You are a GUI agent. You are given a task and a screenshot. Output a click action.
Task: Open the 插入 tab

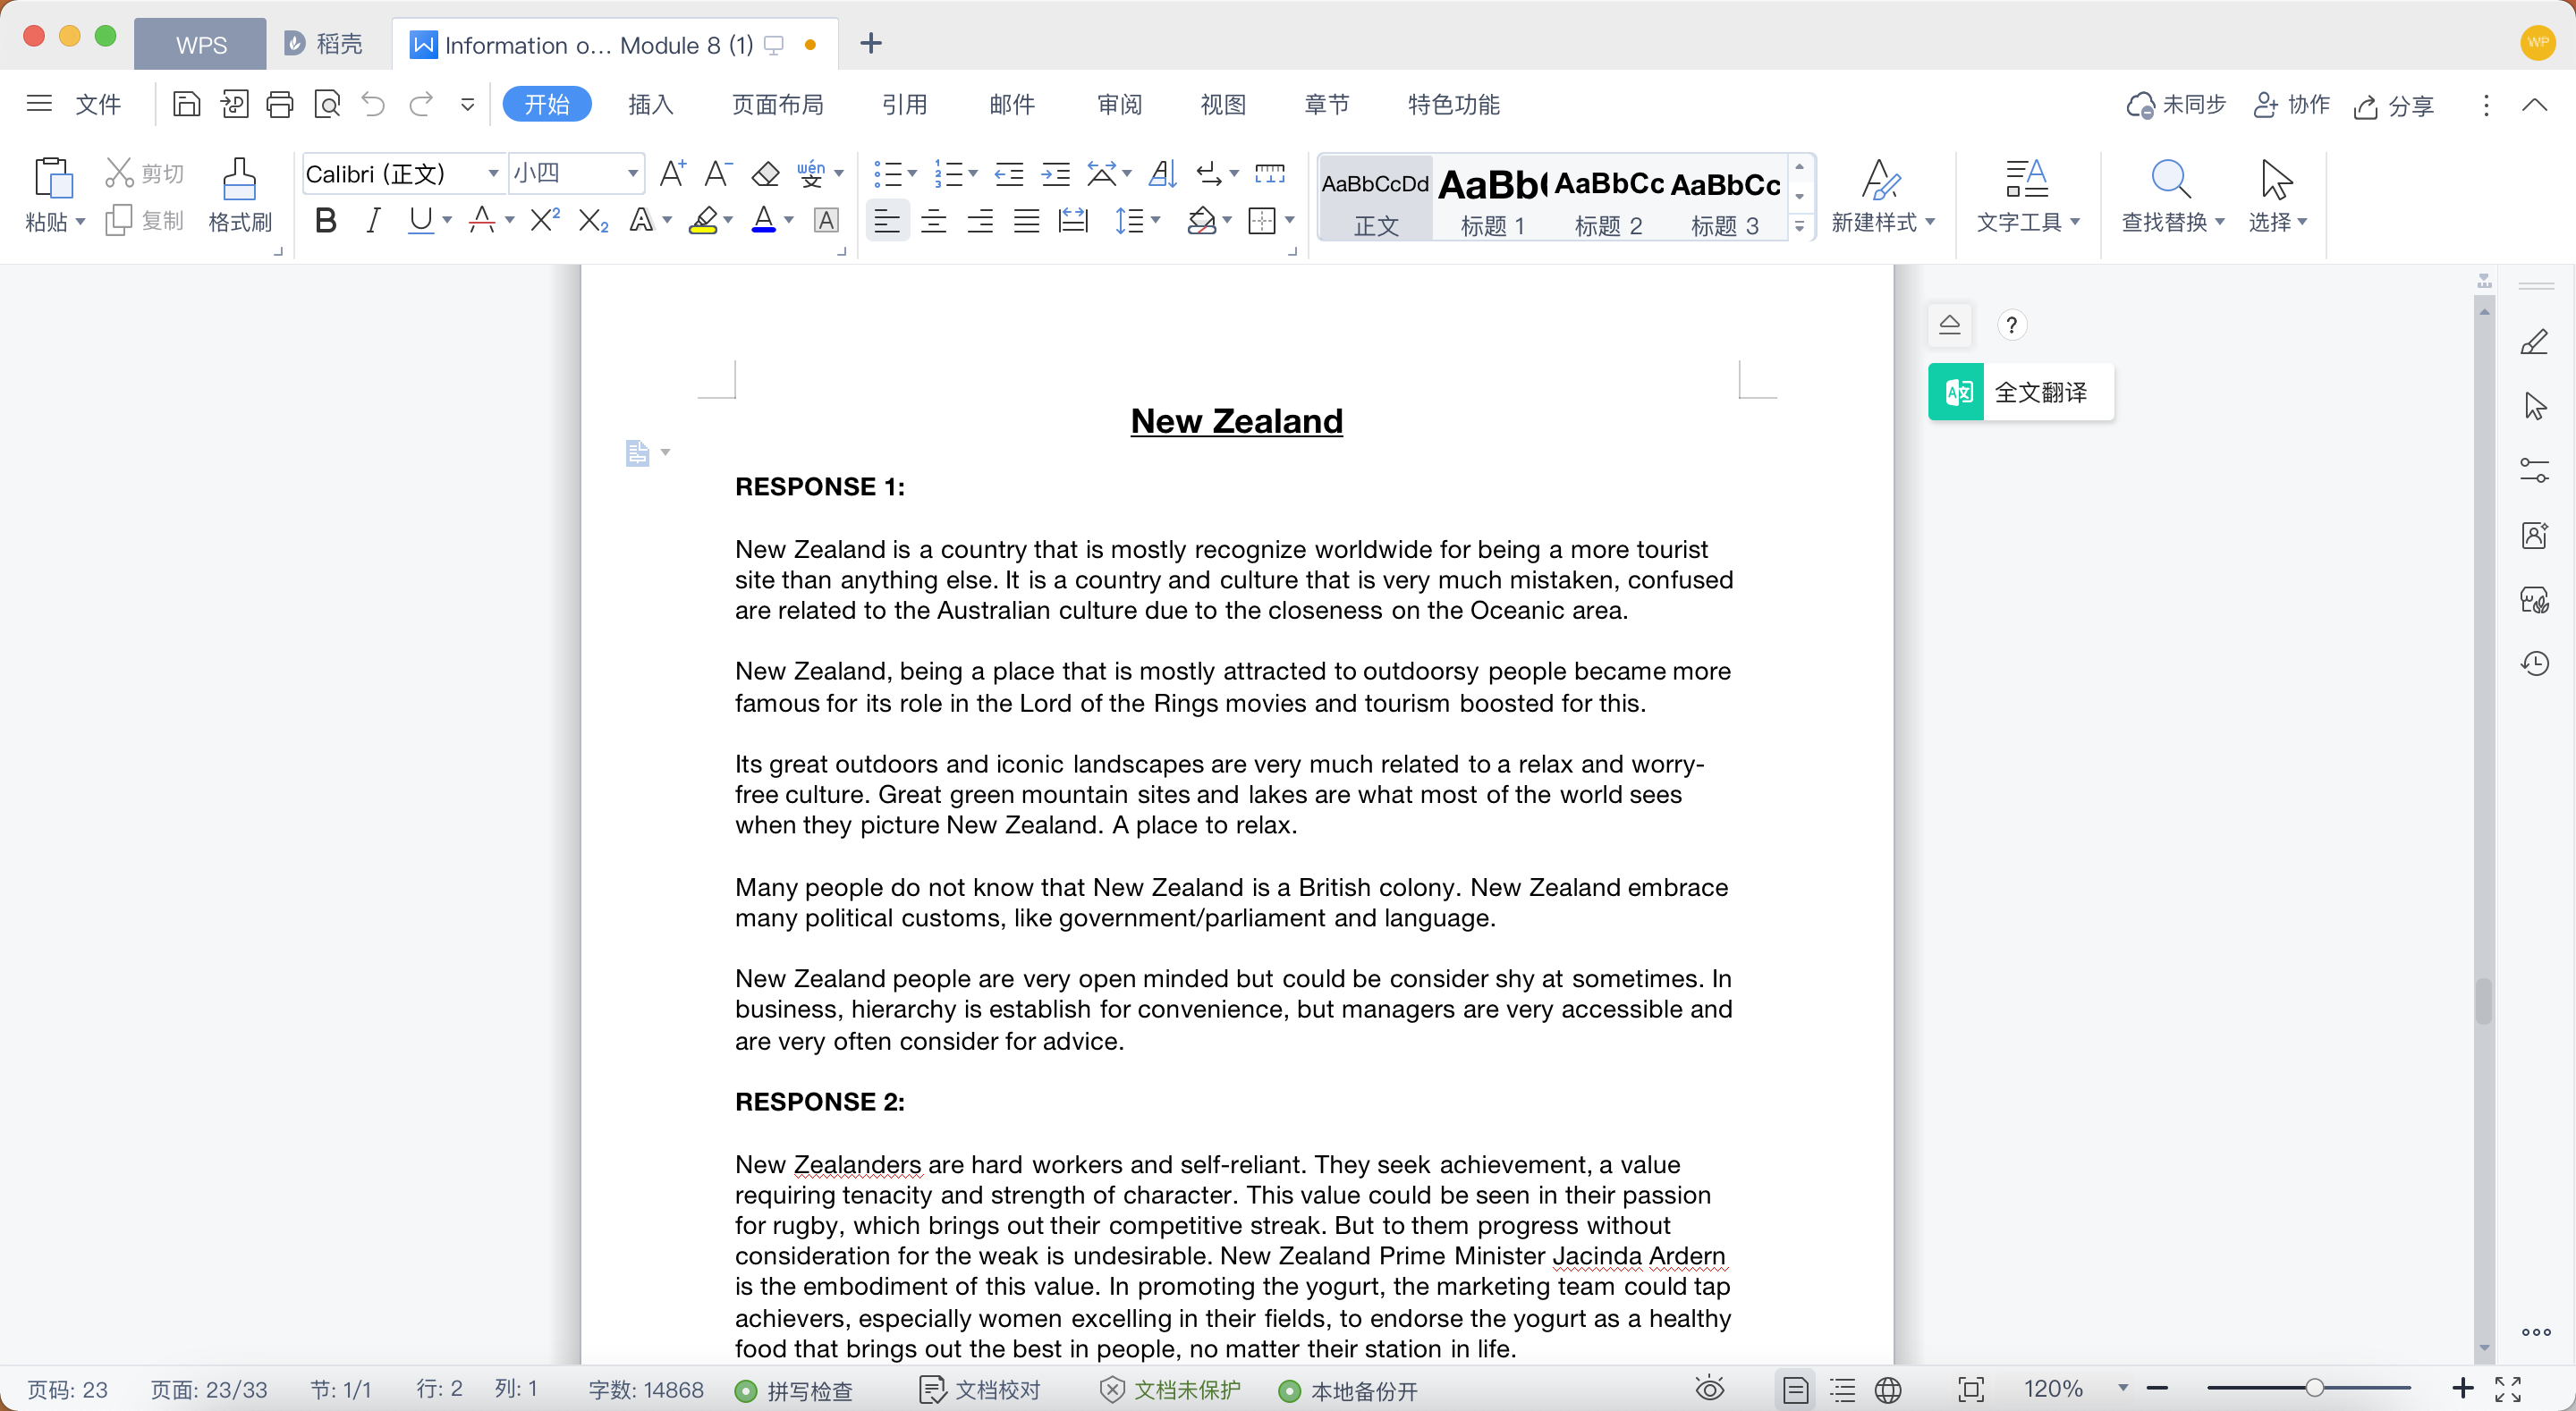tap(651, 104)
